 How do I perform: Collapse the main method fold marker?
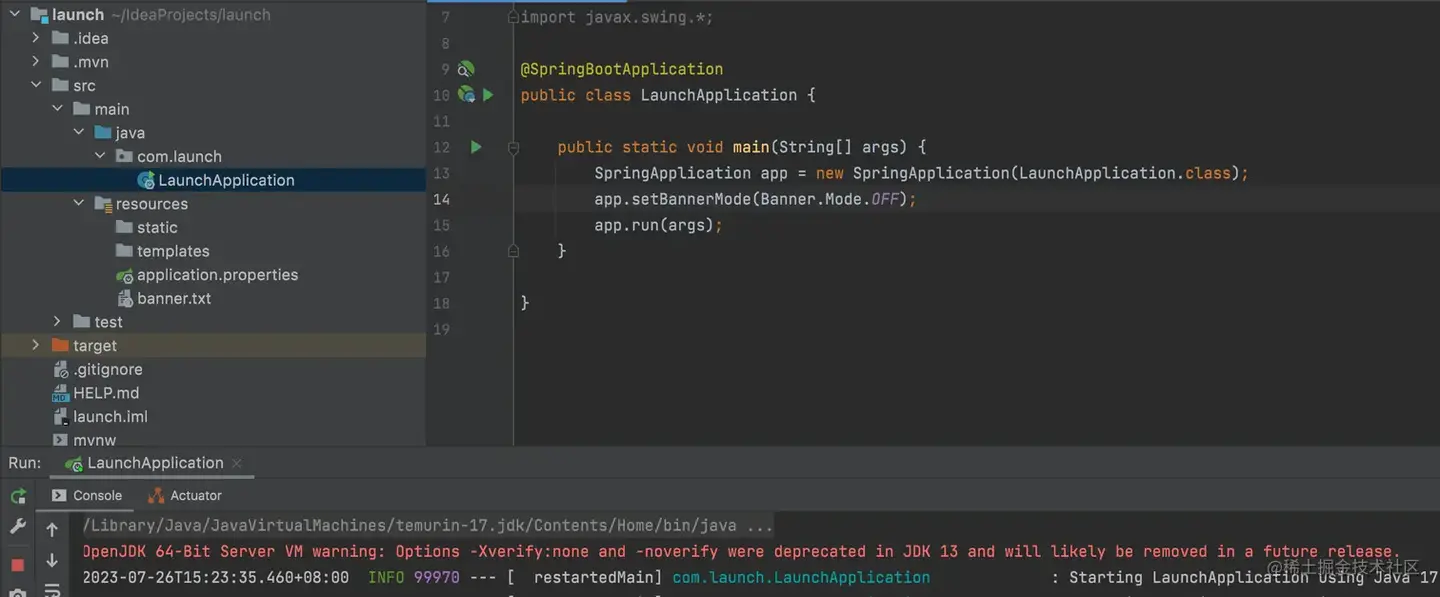tap(513, 146)
